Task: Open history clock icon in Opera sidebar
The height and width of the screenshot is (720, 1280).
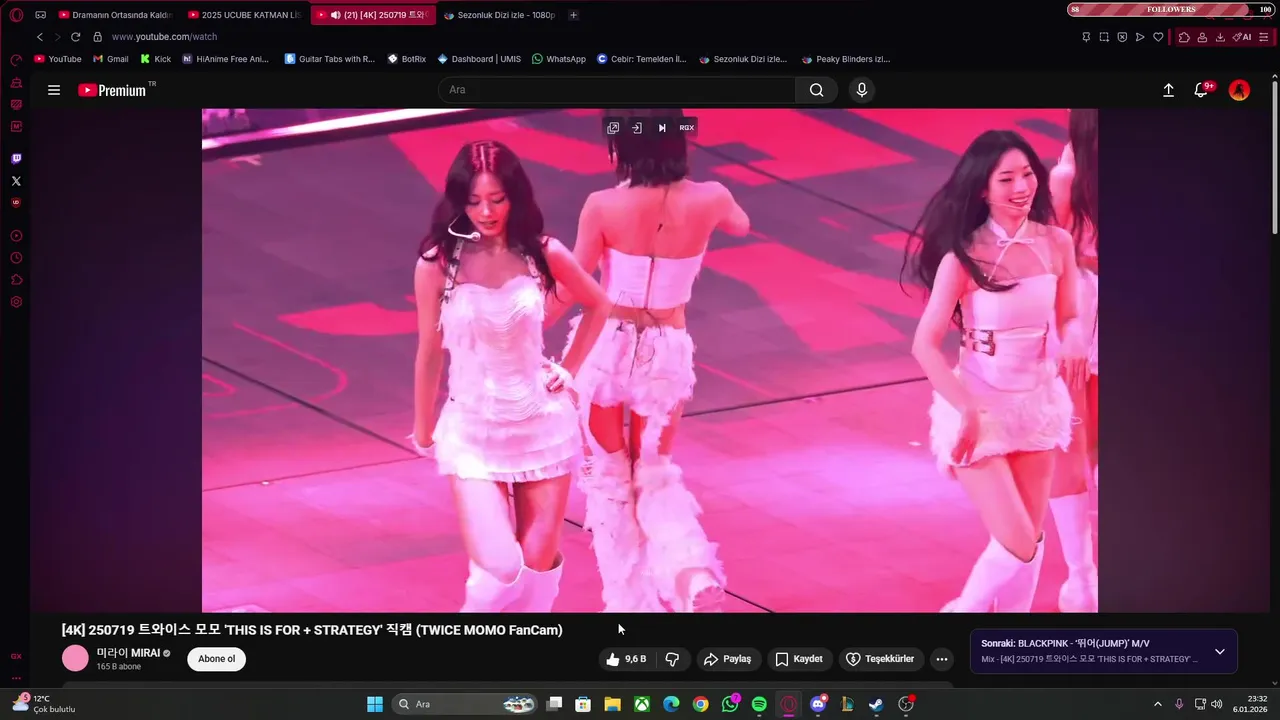Action: click(16, 258)
